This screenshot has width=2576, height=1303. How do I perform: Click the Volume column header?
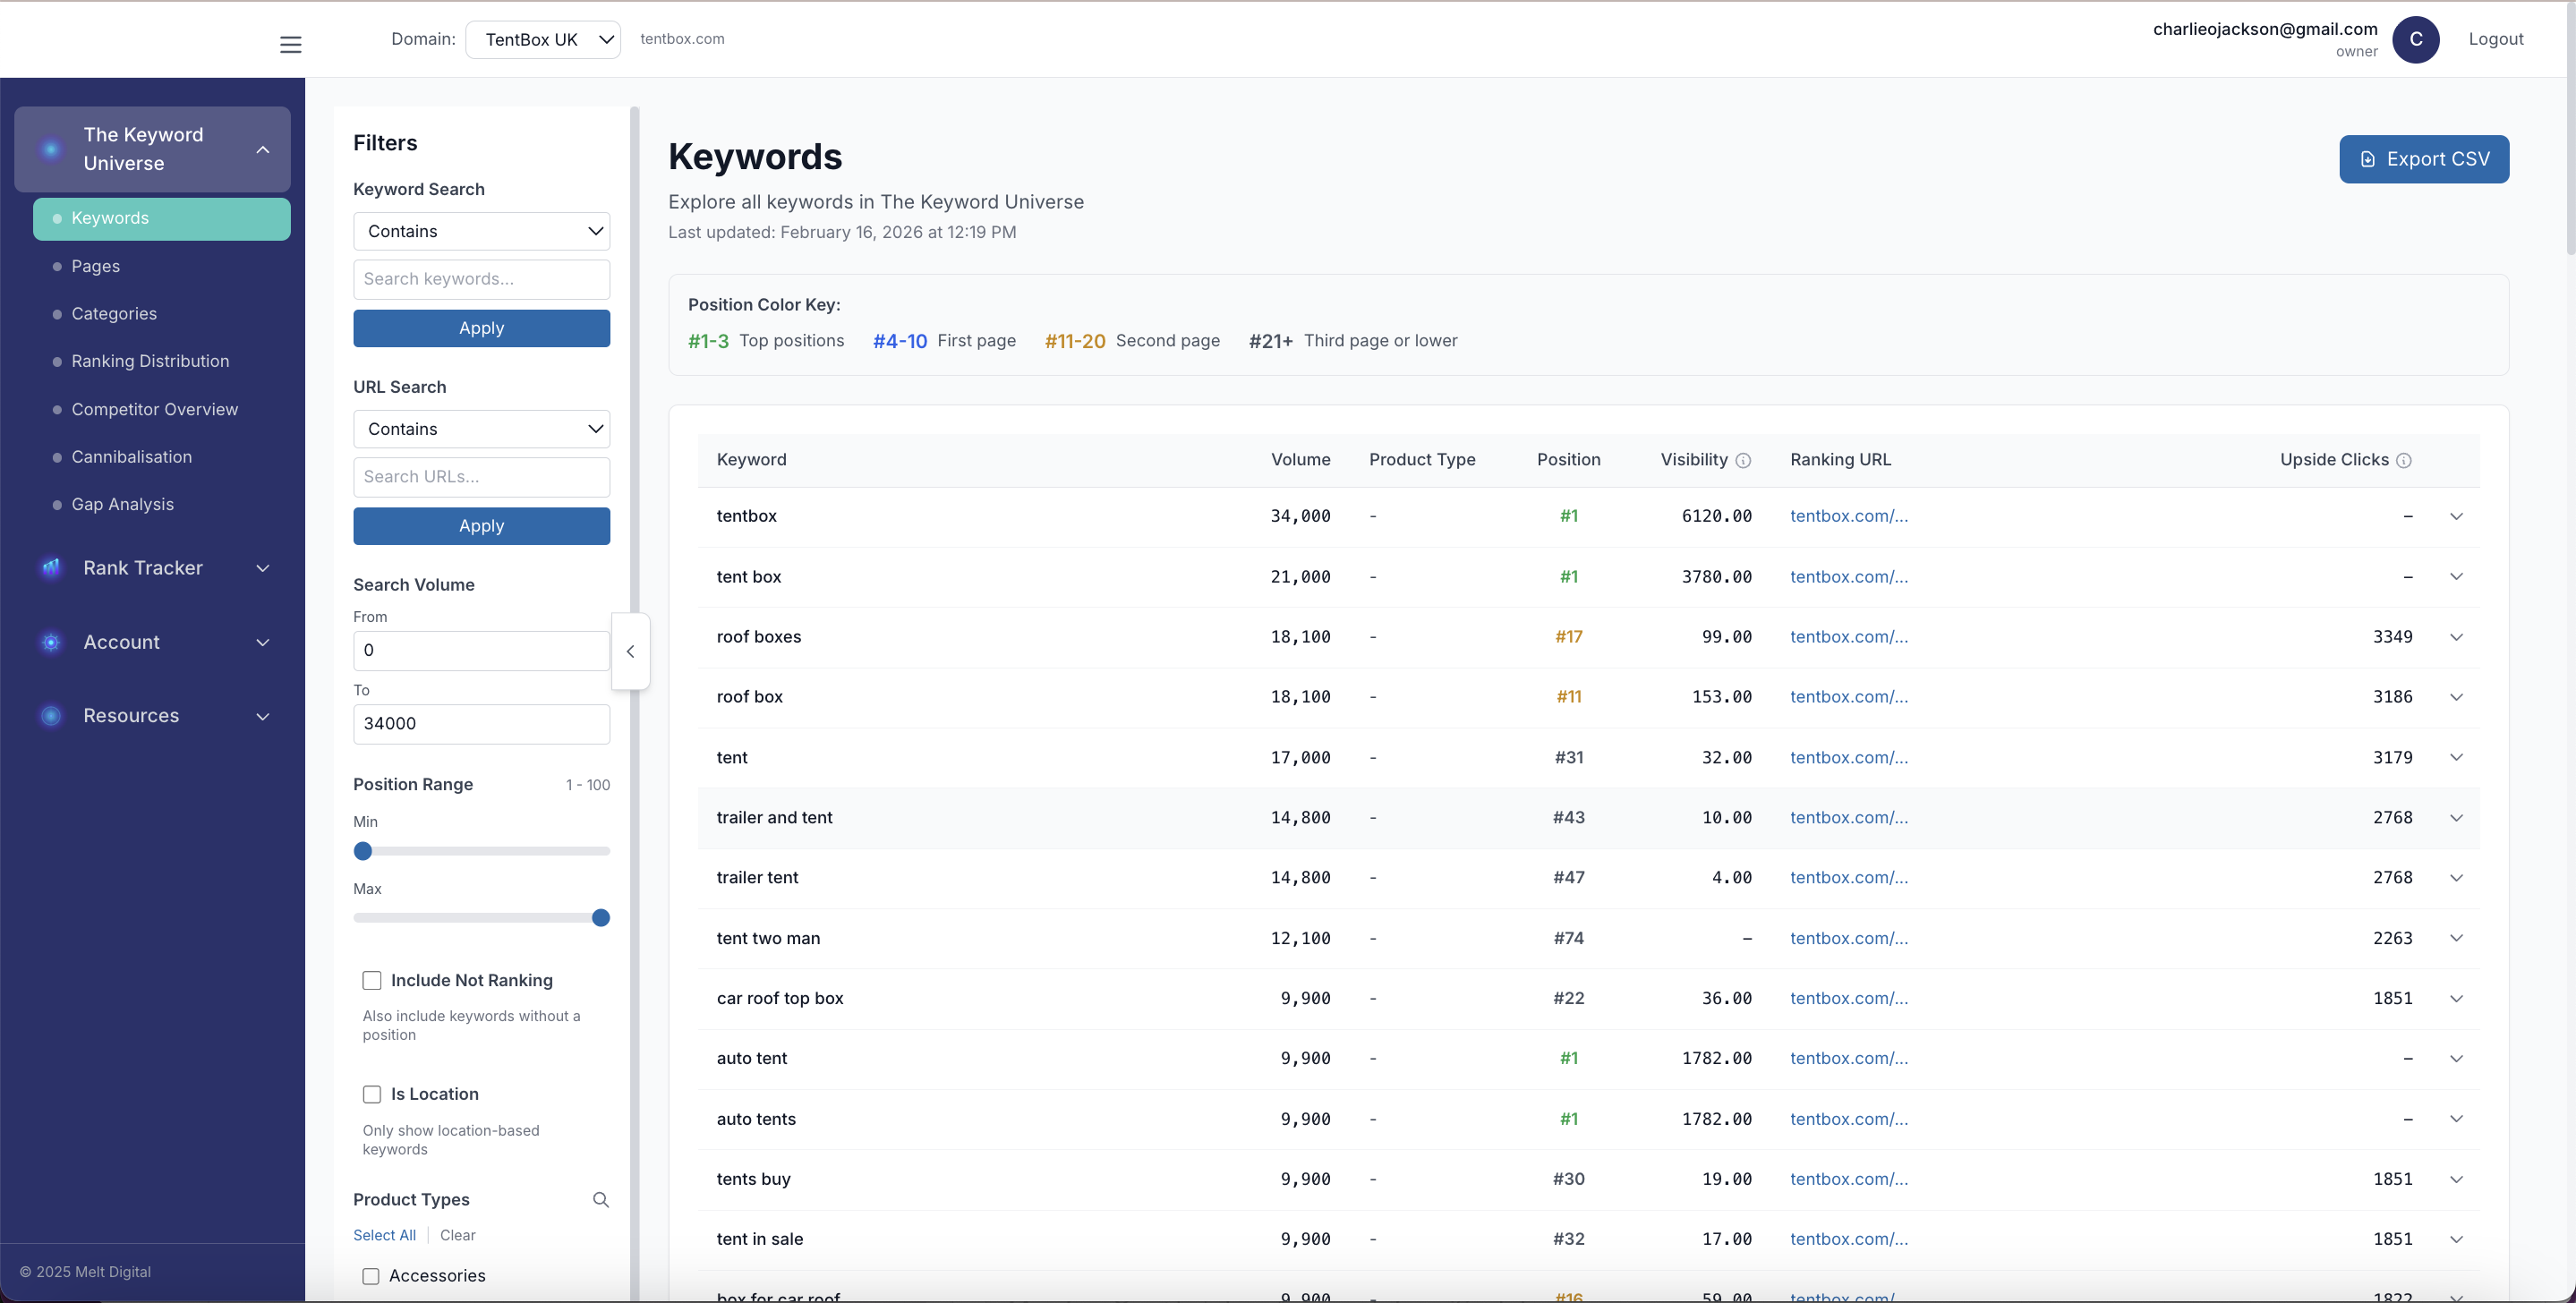[x=1301, y=460]
